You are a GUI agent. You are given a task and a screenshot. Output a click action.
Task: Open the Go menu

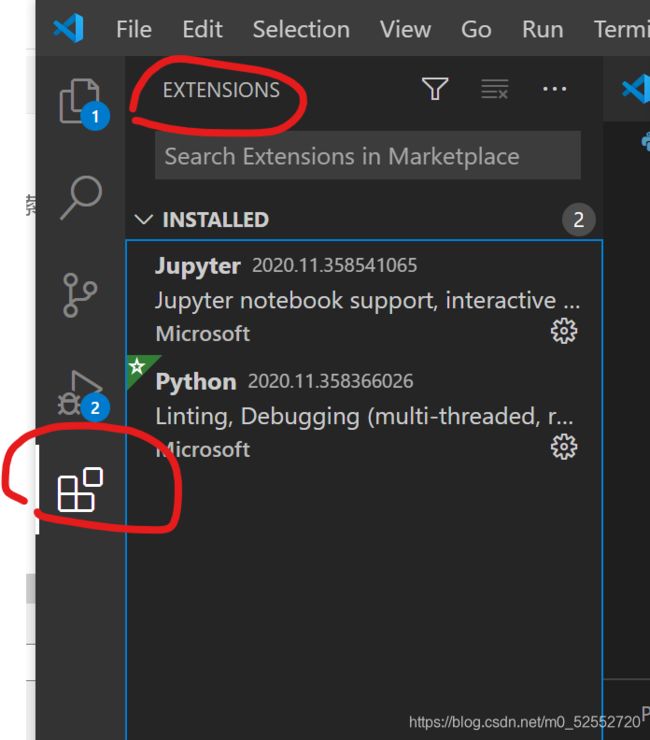click(x=476, y=29)
